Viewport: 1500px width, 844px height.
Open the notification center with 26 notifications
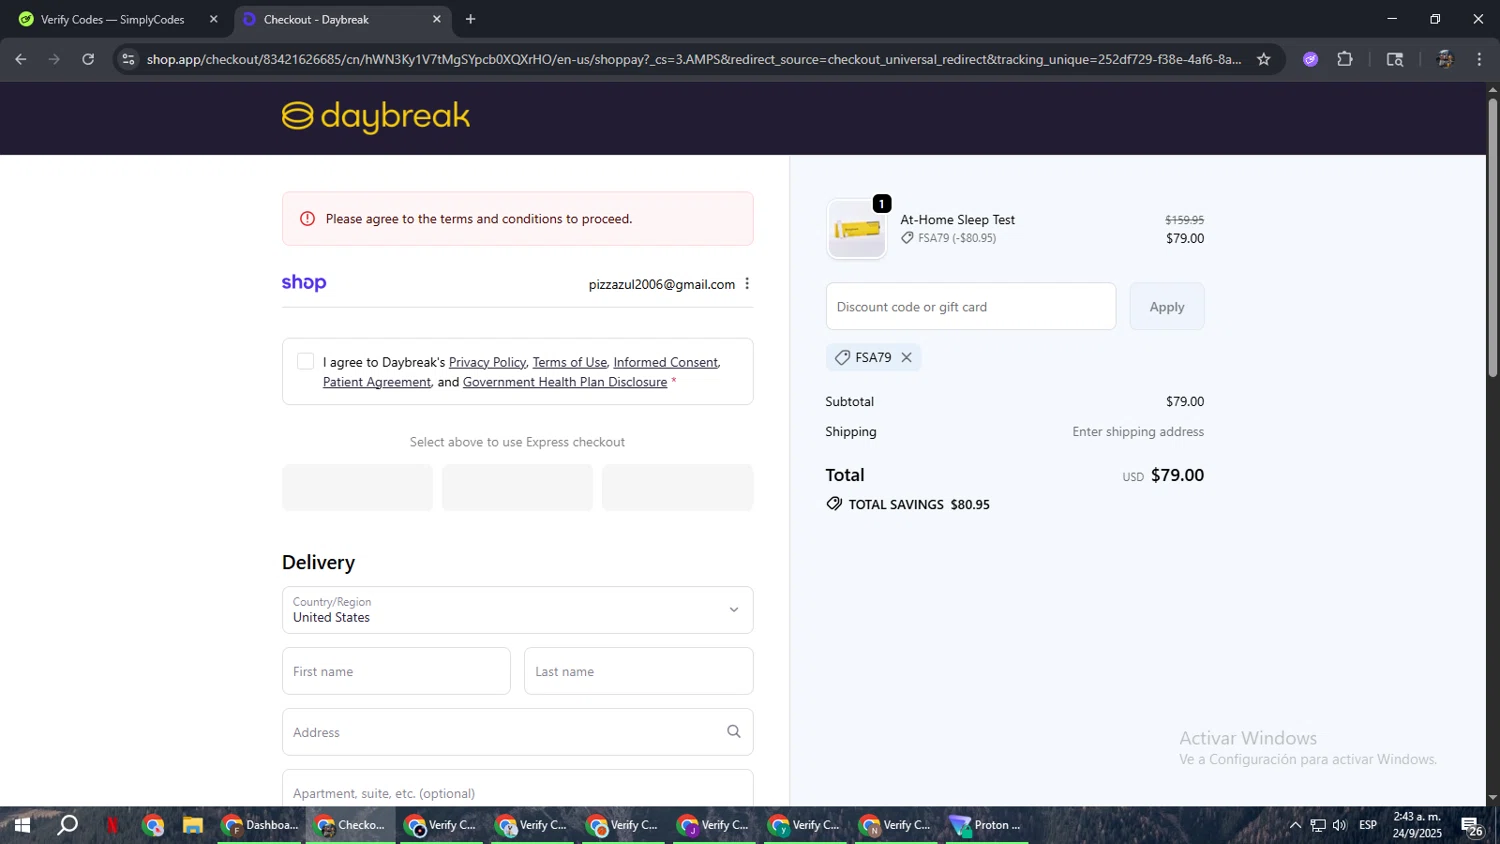(1472, 826)
